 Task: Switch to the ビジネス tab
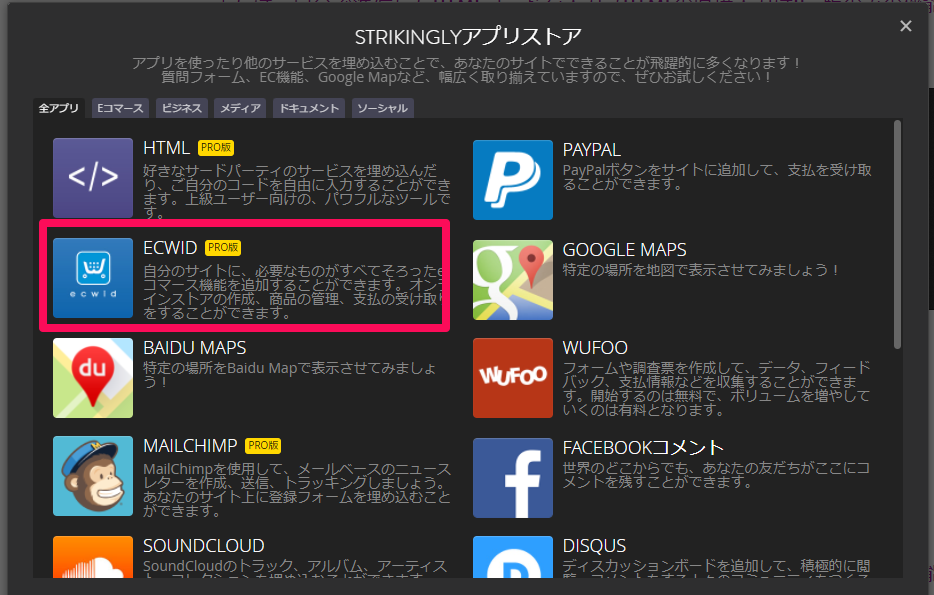pyautogui.click(x=182, y=108)
